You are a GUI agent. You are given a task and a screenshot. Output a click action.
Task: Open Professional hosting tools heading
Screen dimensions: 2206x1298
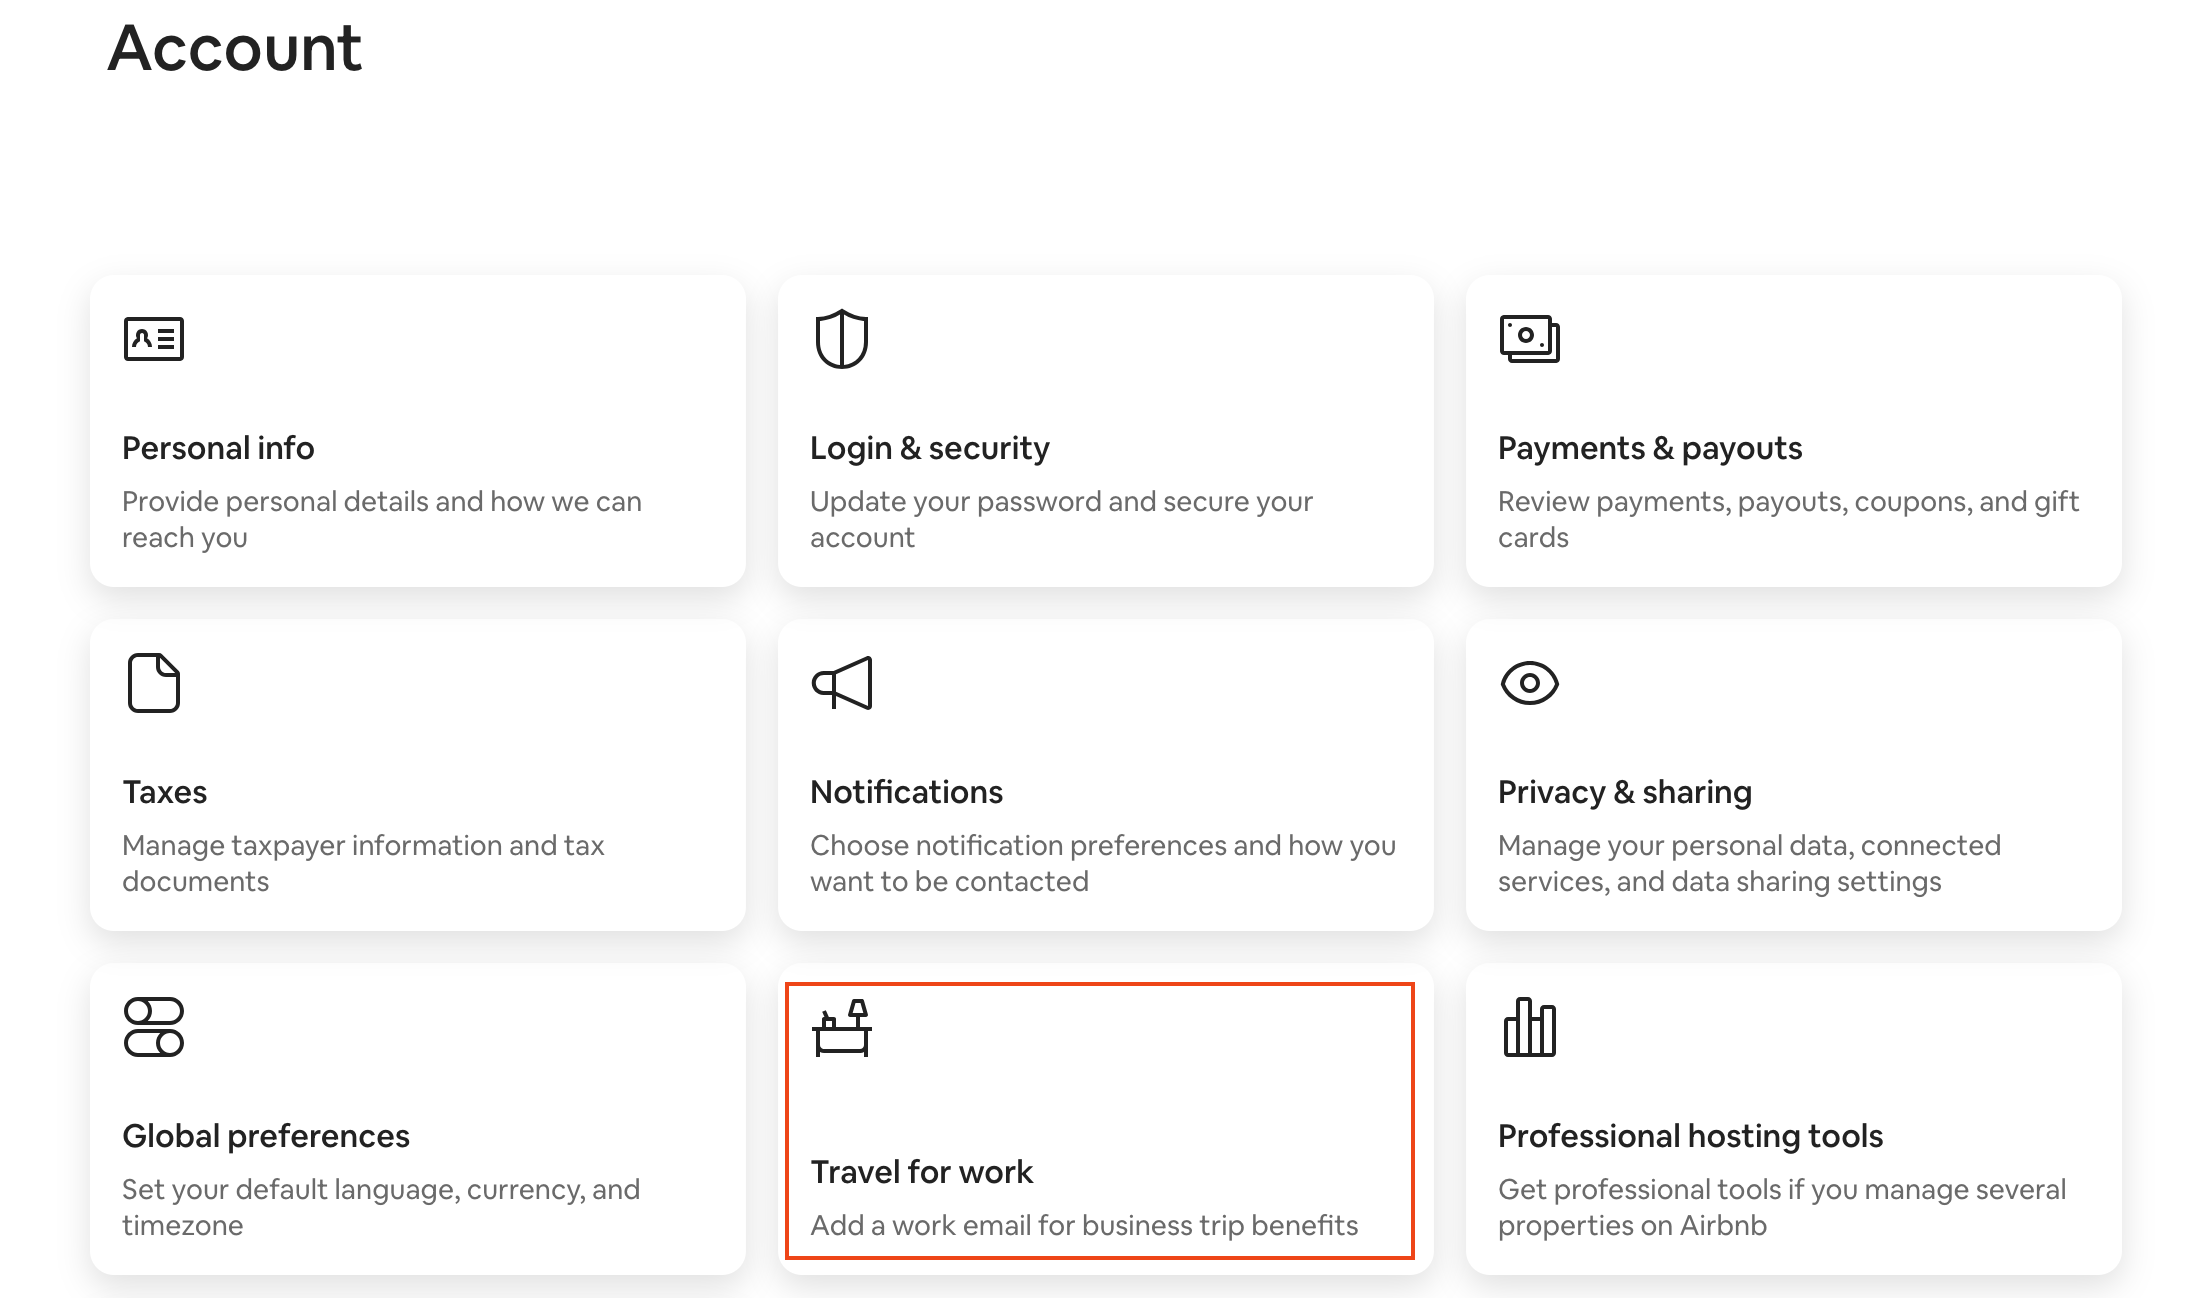[x=1690, y=1136]
